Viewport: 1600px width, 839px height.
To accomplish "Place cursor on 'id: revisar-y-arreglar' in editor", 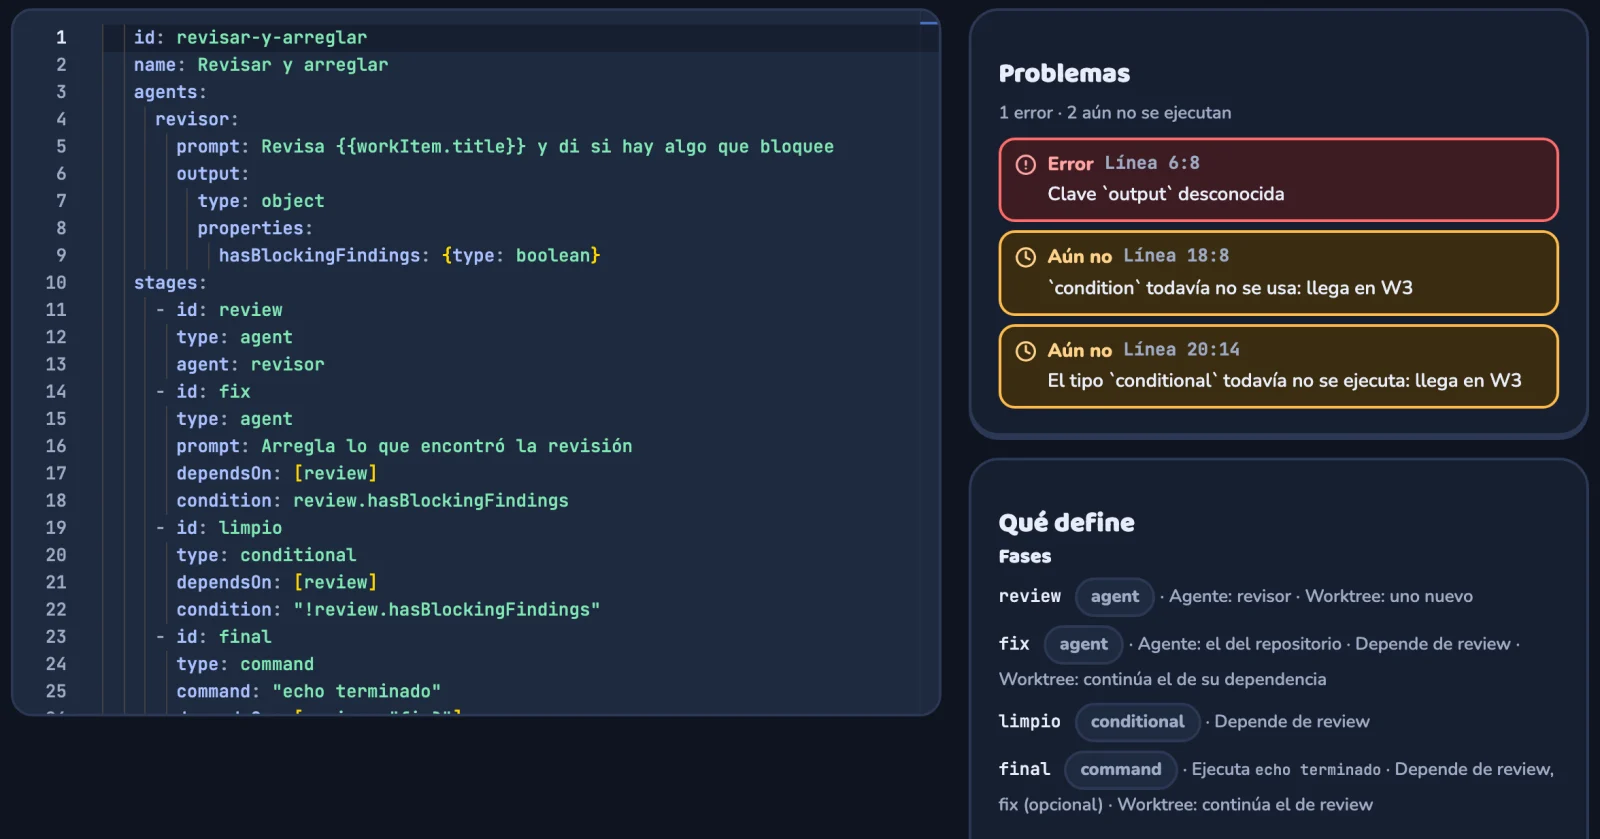I will [x=250, y=38].
